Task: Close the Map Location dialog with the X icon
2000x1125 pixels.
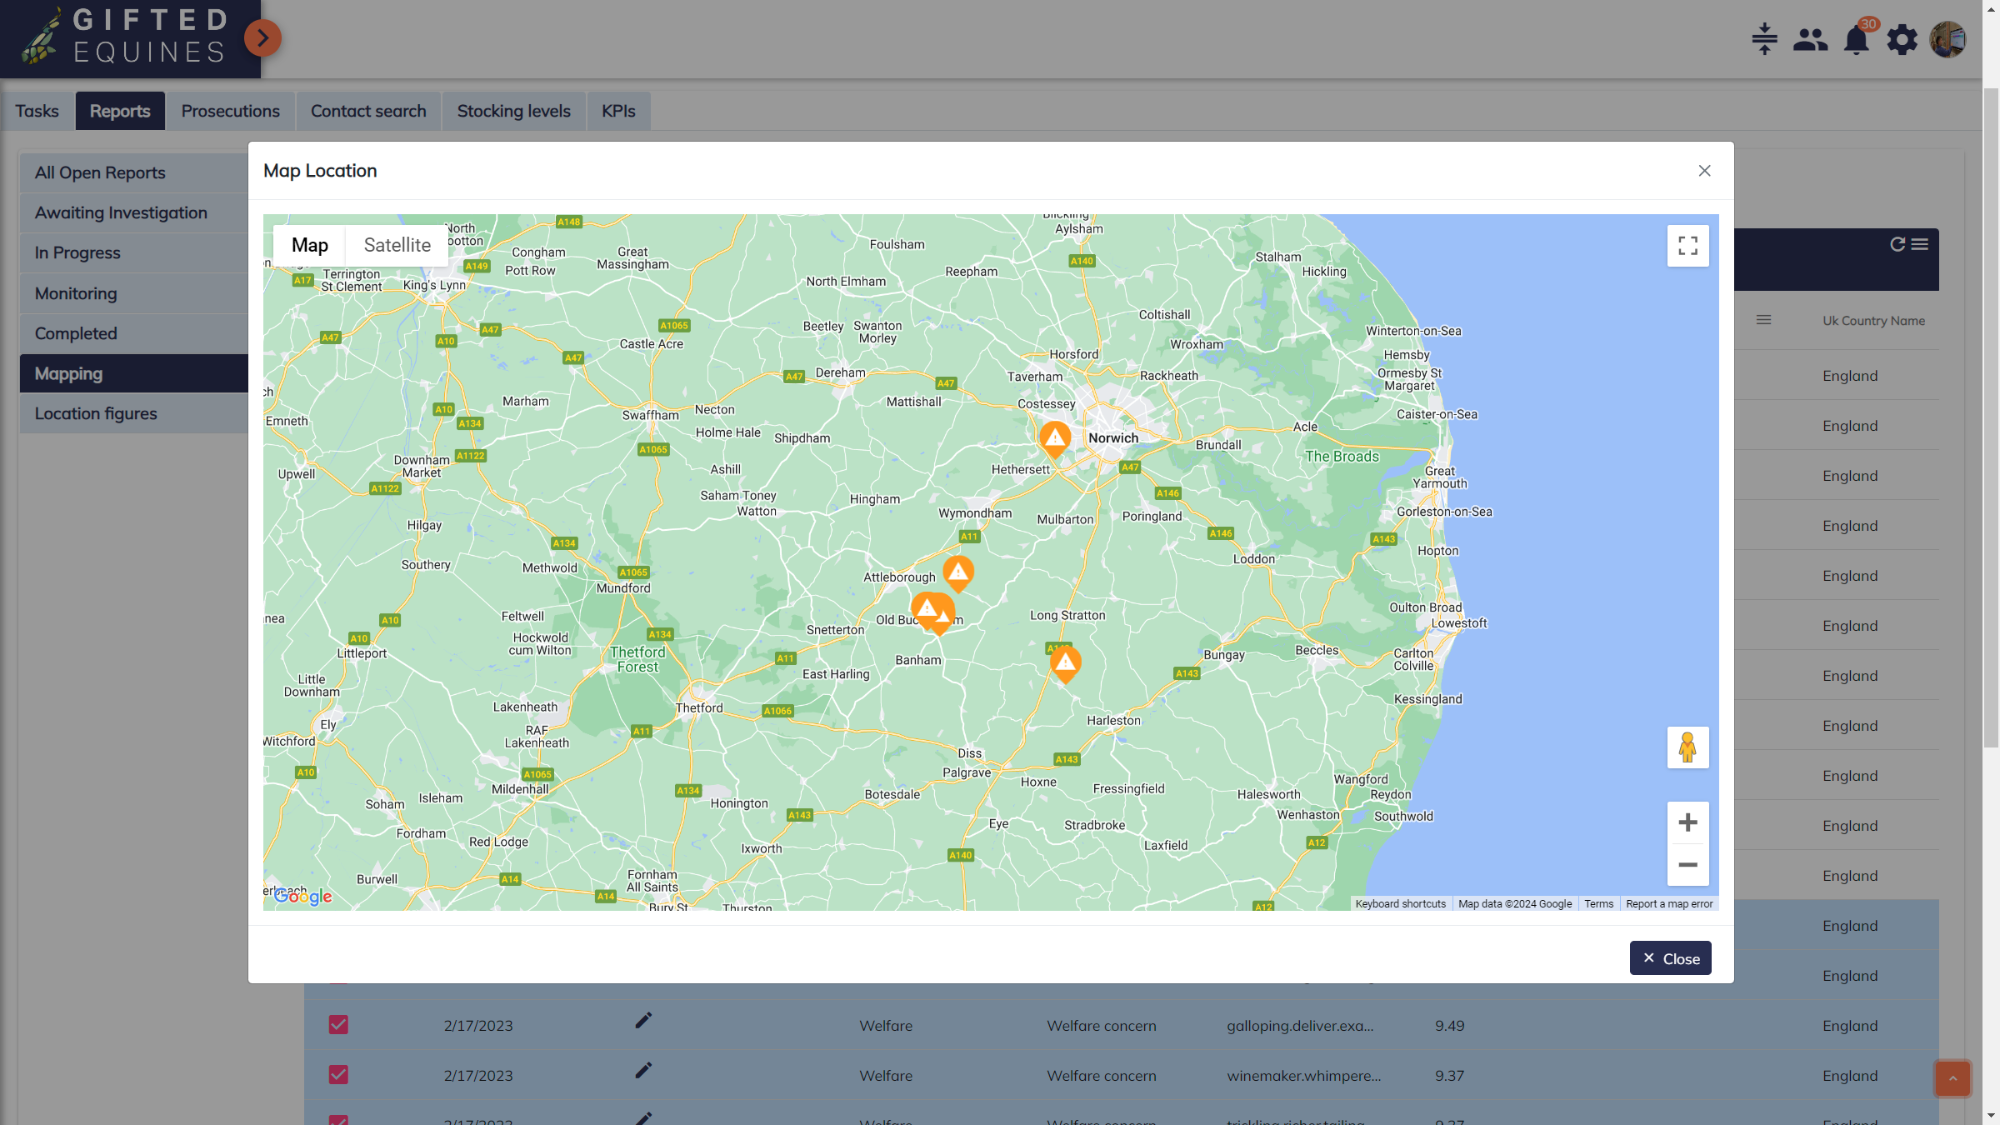Action: tap(1704, 171)
